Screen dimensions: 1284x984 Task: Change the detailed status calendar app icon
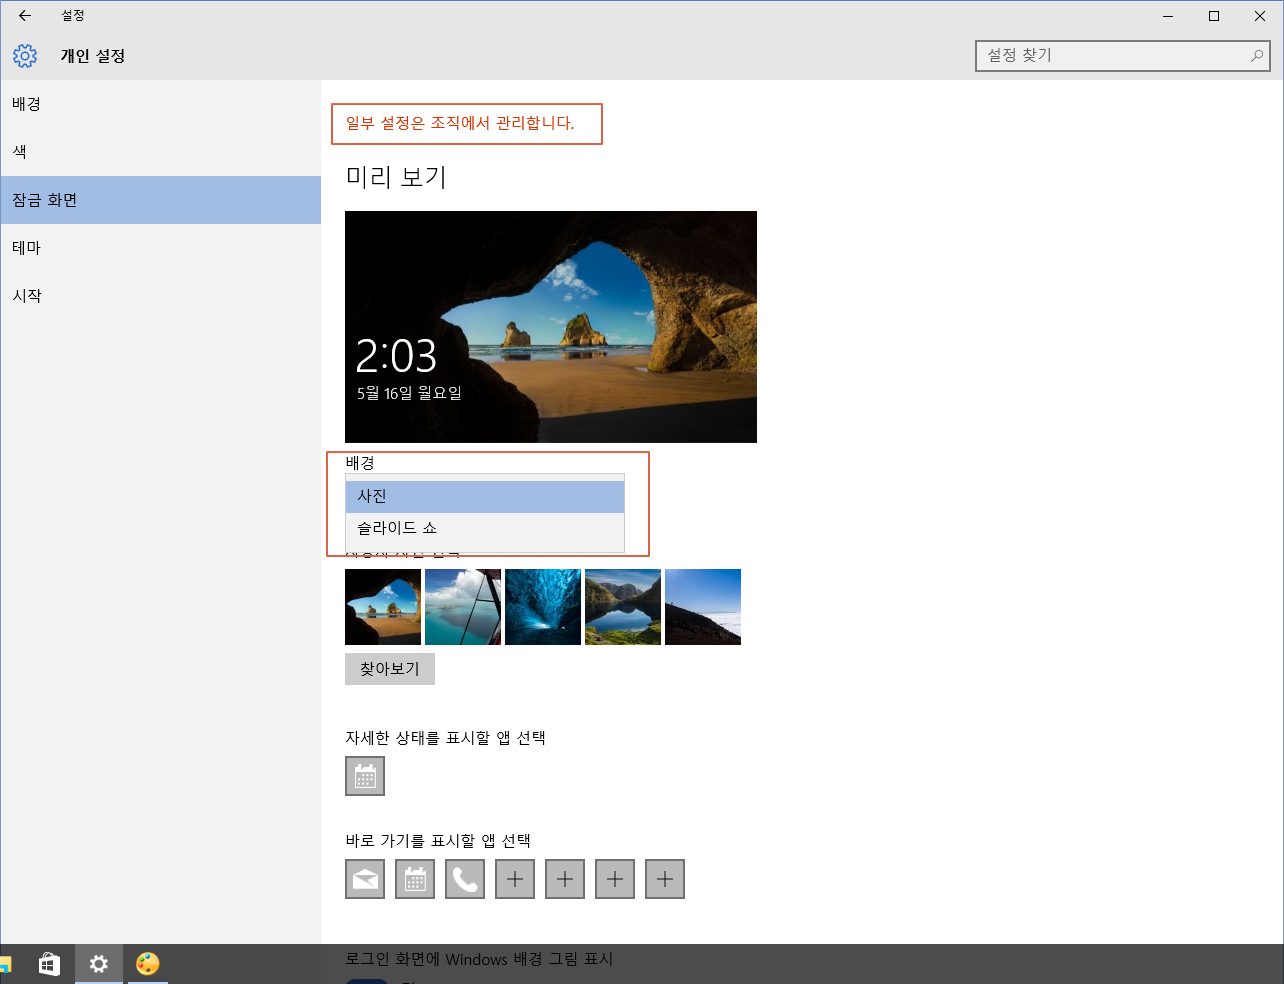tap(365, 776)
